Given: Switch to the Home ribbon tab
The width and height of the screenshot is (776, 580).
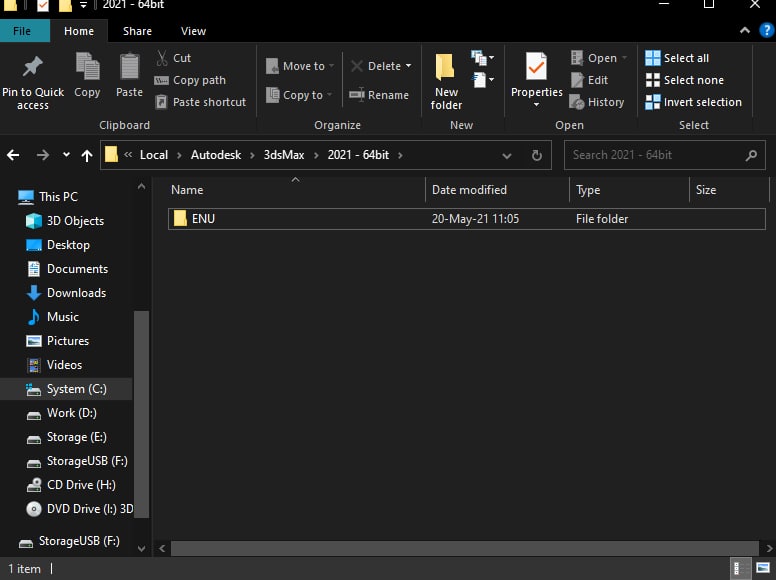Looking at the screenshot, I should (x=79, y=31).
